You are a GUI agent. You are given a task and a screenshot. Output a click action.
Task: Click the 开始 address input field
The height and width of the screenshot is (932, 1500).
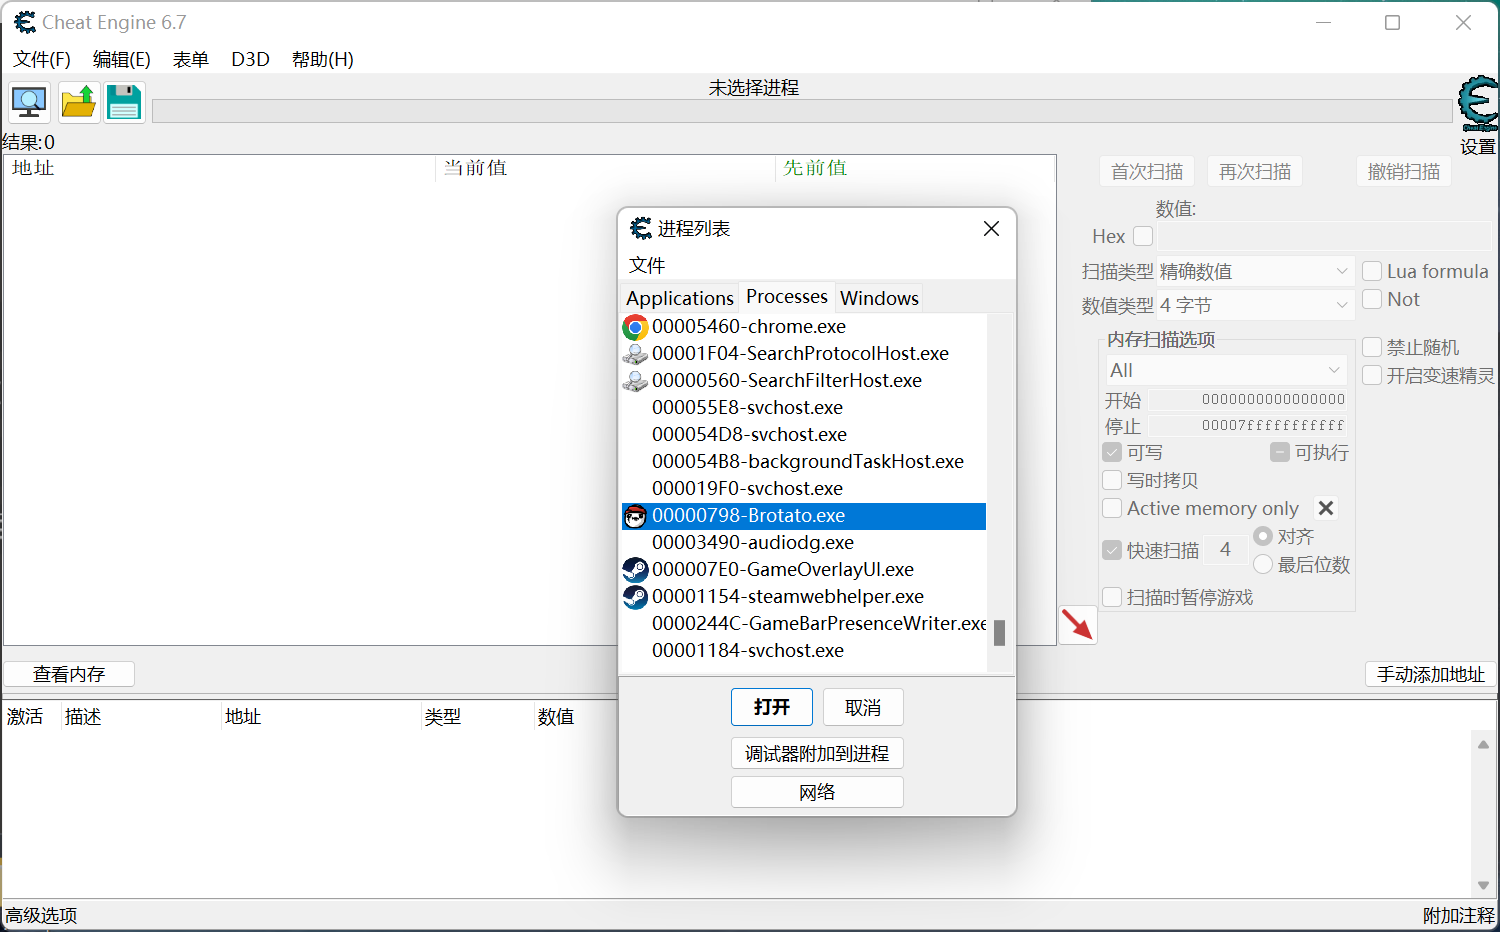point(1247,399)
